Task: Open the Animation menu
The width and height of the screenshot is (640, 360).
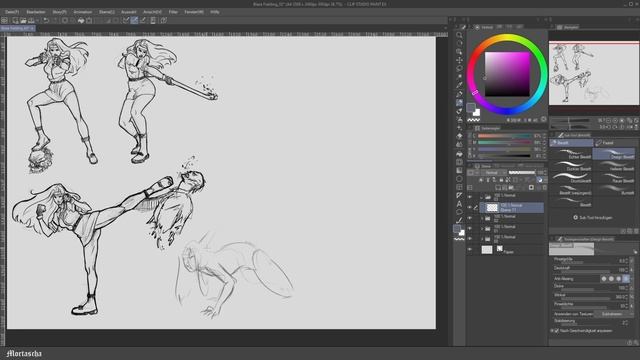Action: (83, 12)
